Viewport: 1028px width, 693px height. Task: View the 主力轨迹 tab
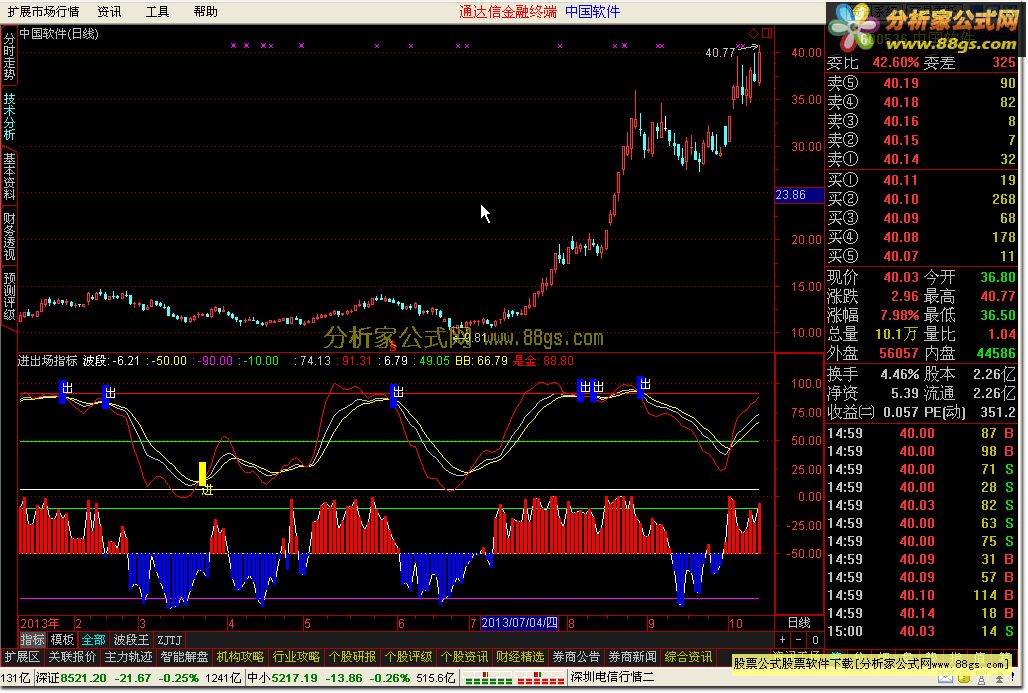pos(128,656)
